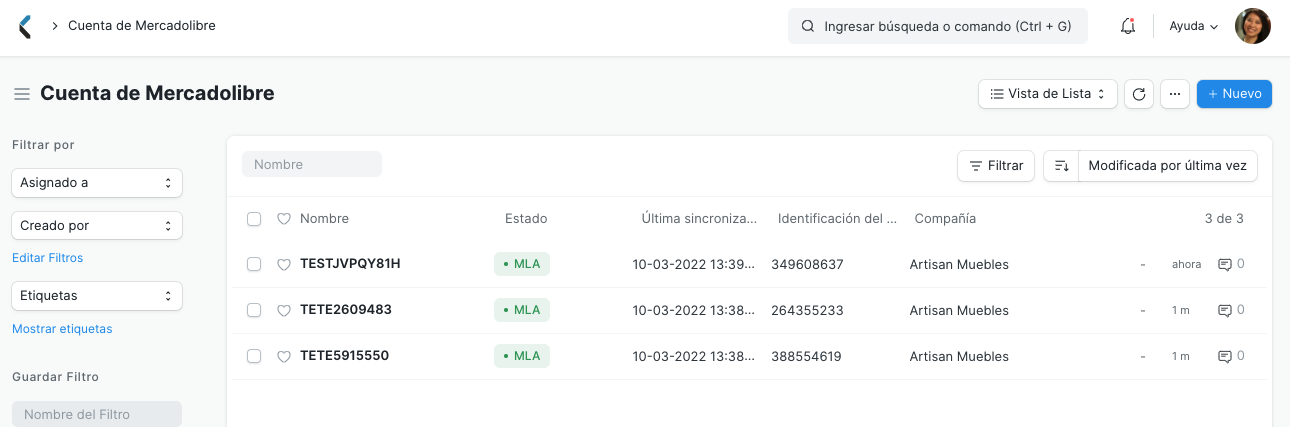Open the Creado por filter dropdown
1290x427 pixels.
click(x=97, y=225)
